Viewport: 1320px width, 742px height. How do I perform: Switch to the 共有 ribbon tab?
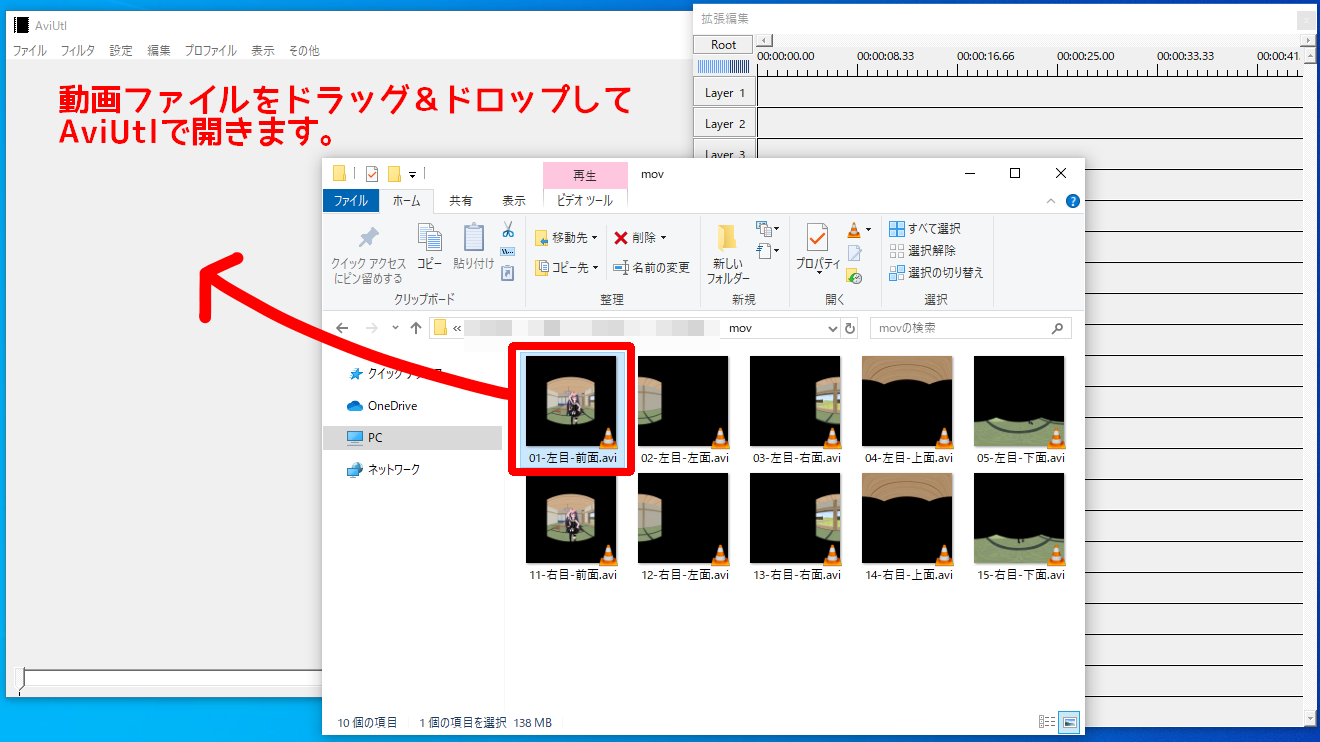(461, 201)
